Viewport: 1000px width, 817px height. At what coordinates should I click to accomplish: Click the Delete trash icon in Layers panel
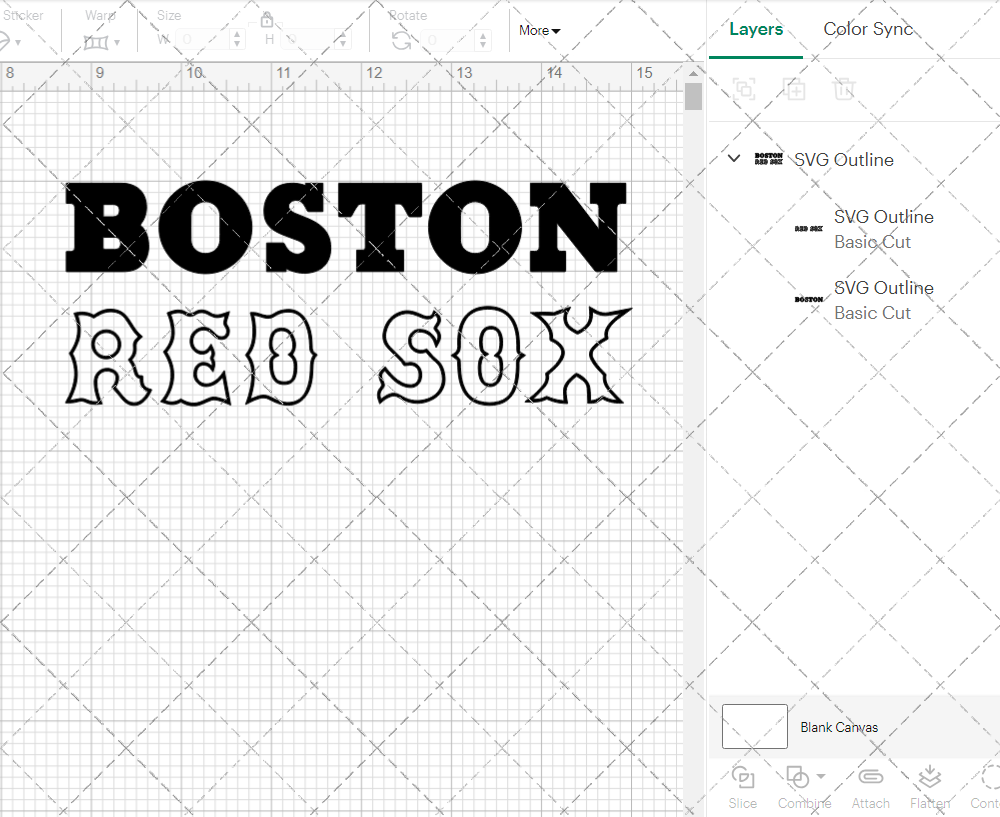click(x=845, y=89)
